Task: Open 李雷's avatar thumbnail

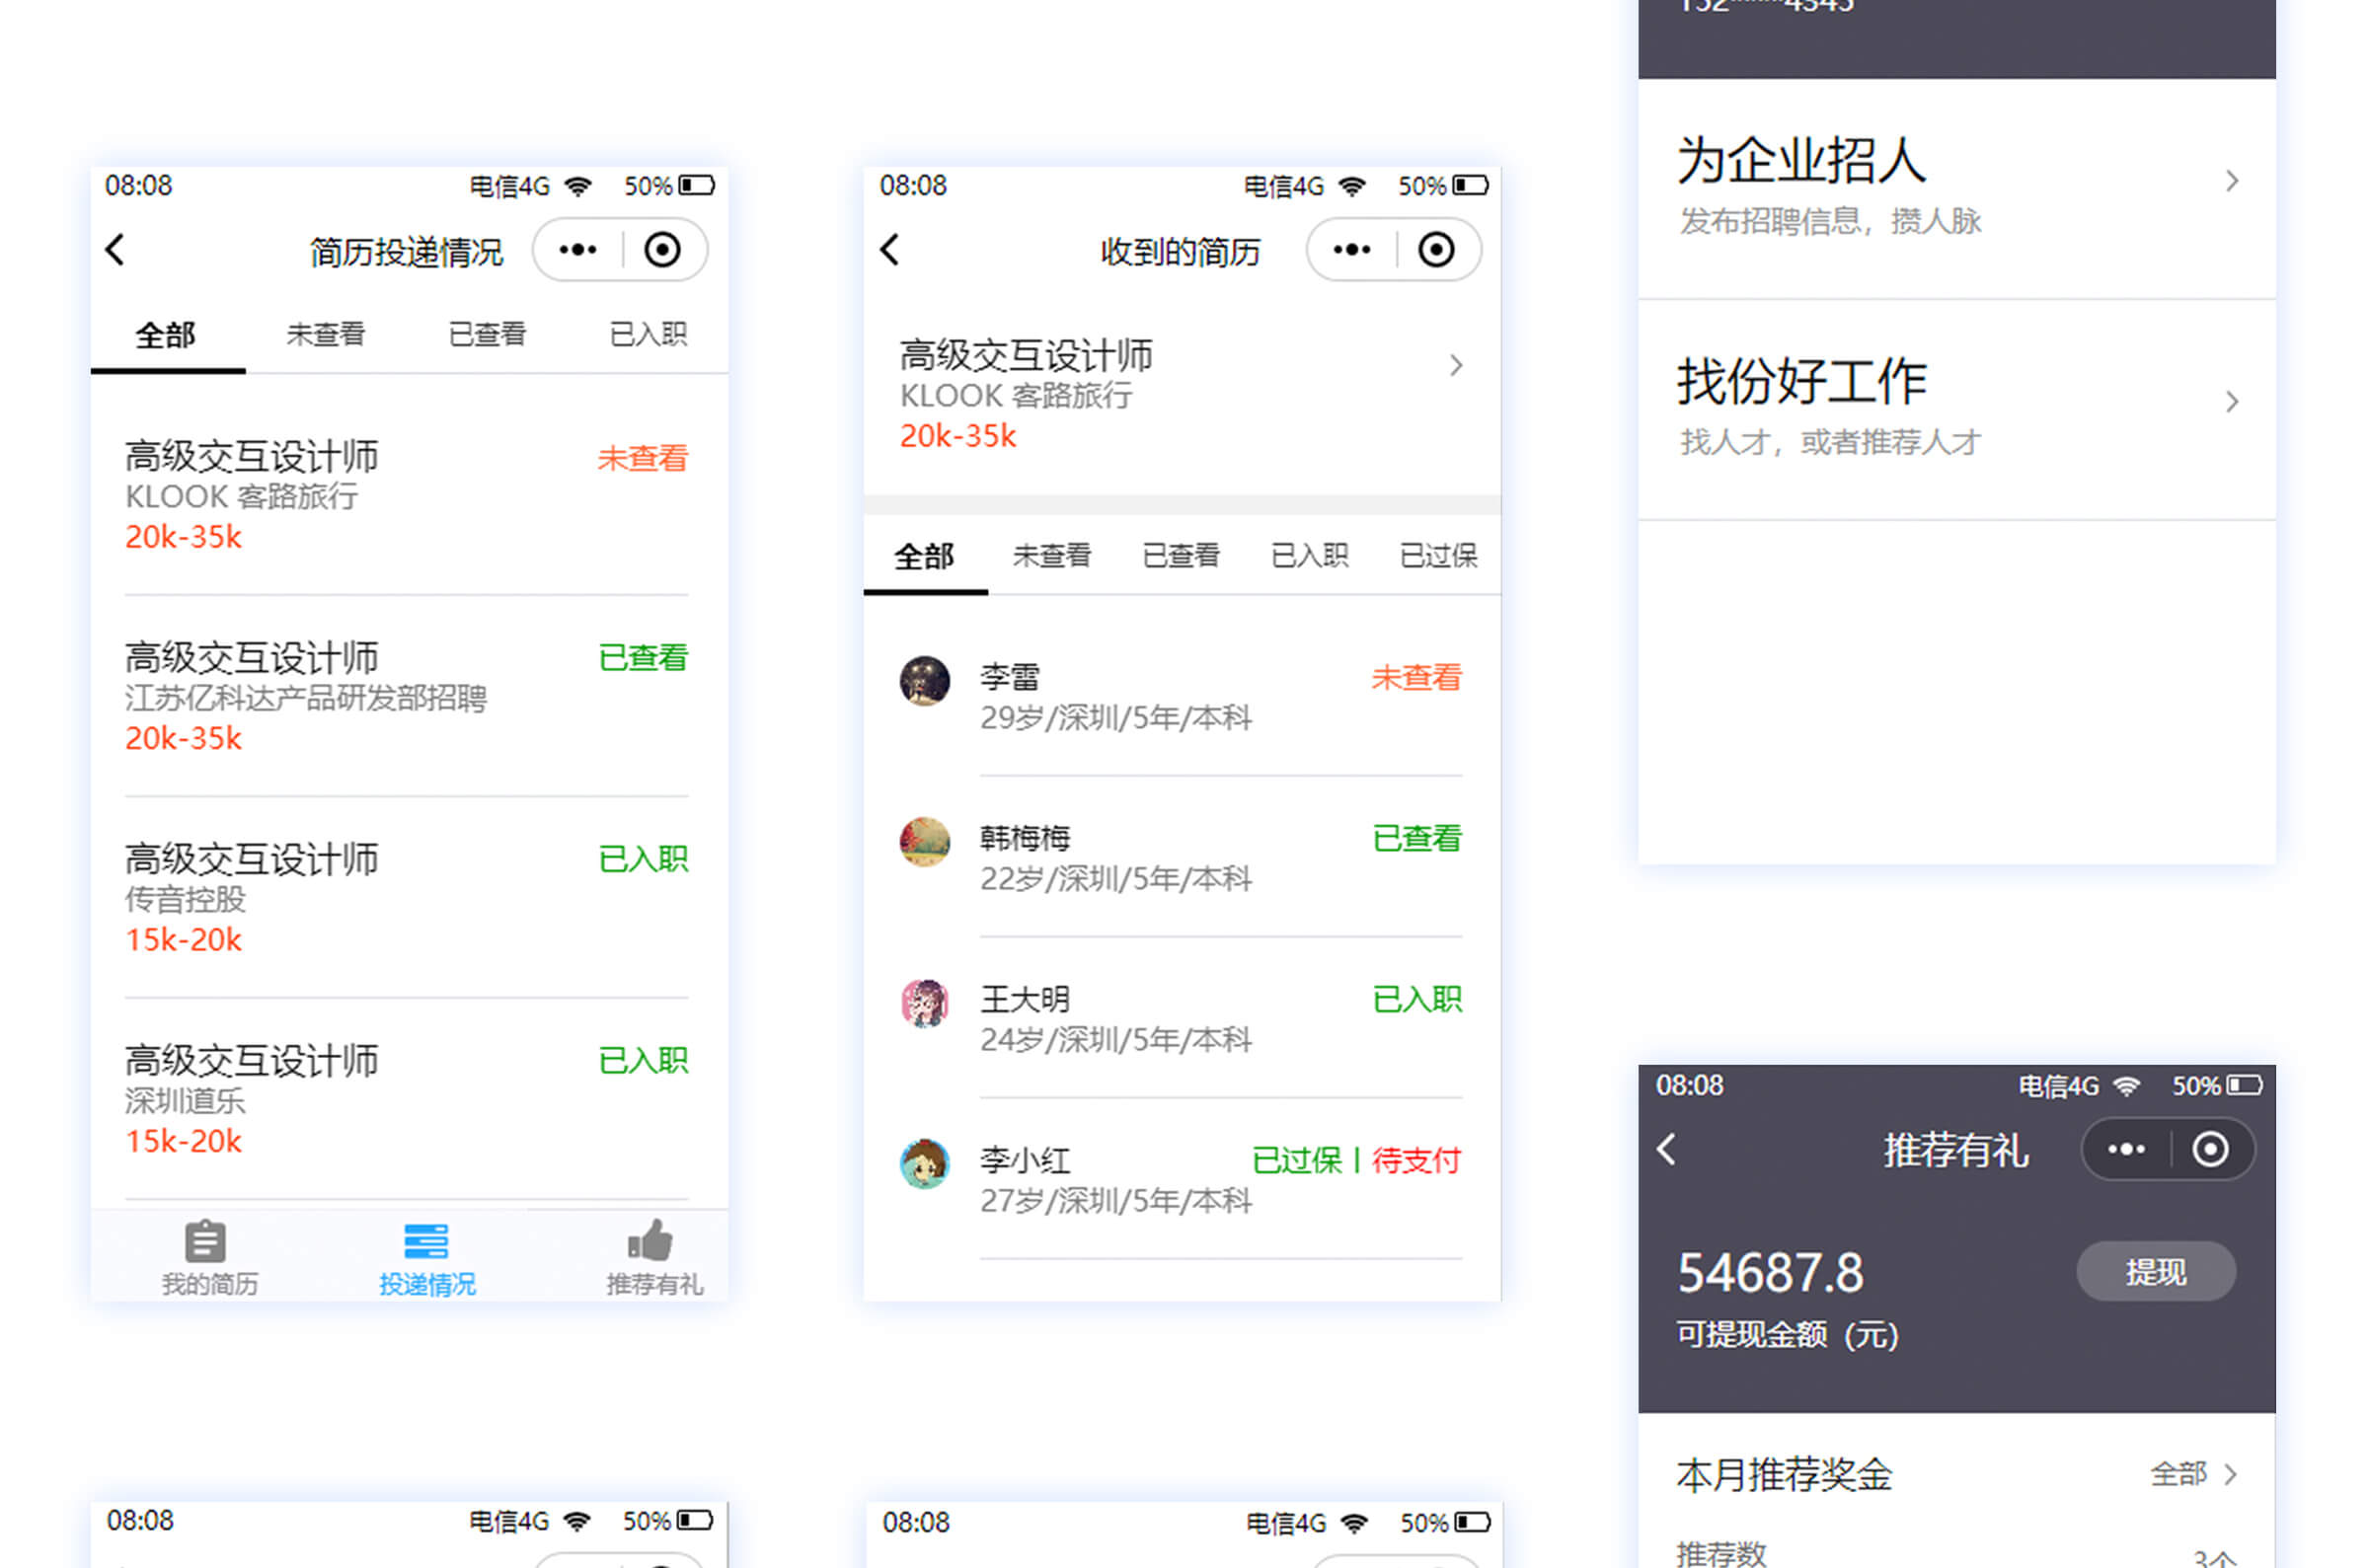Action: tap(924, 681)
